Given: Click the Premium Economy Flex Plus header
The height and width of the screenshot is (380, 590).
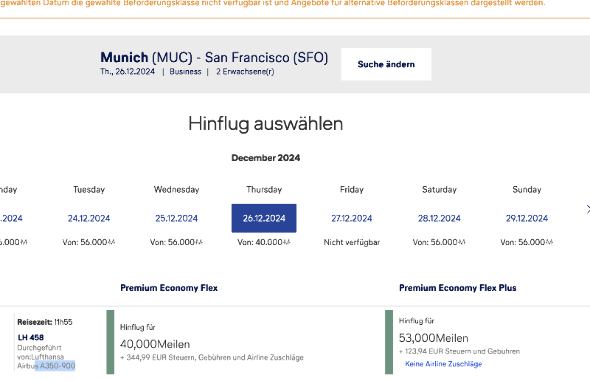Looking at the screenshot, I should 458,288.
